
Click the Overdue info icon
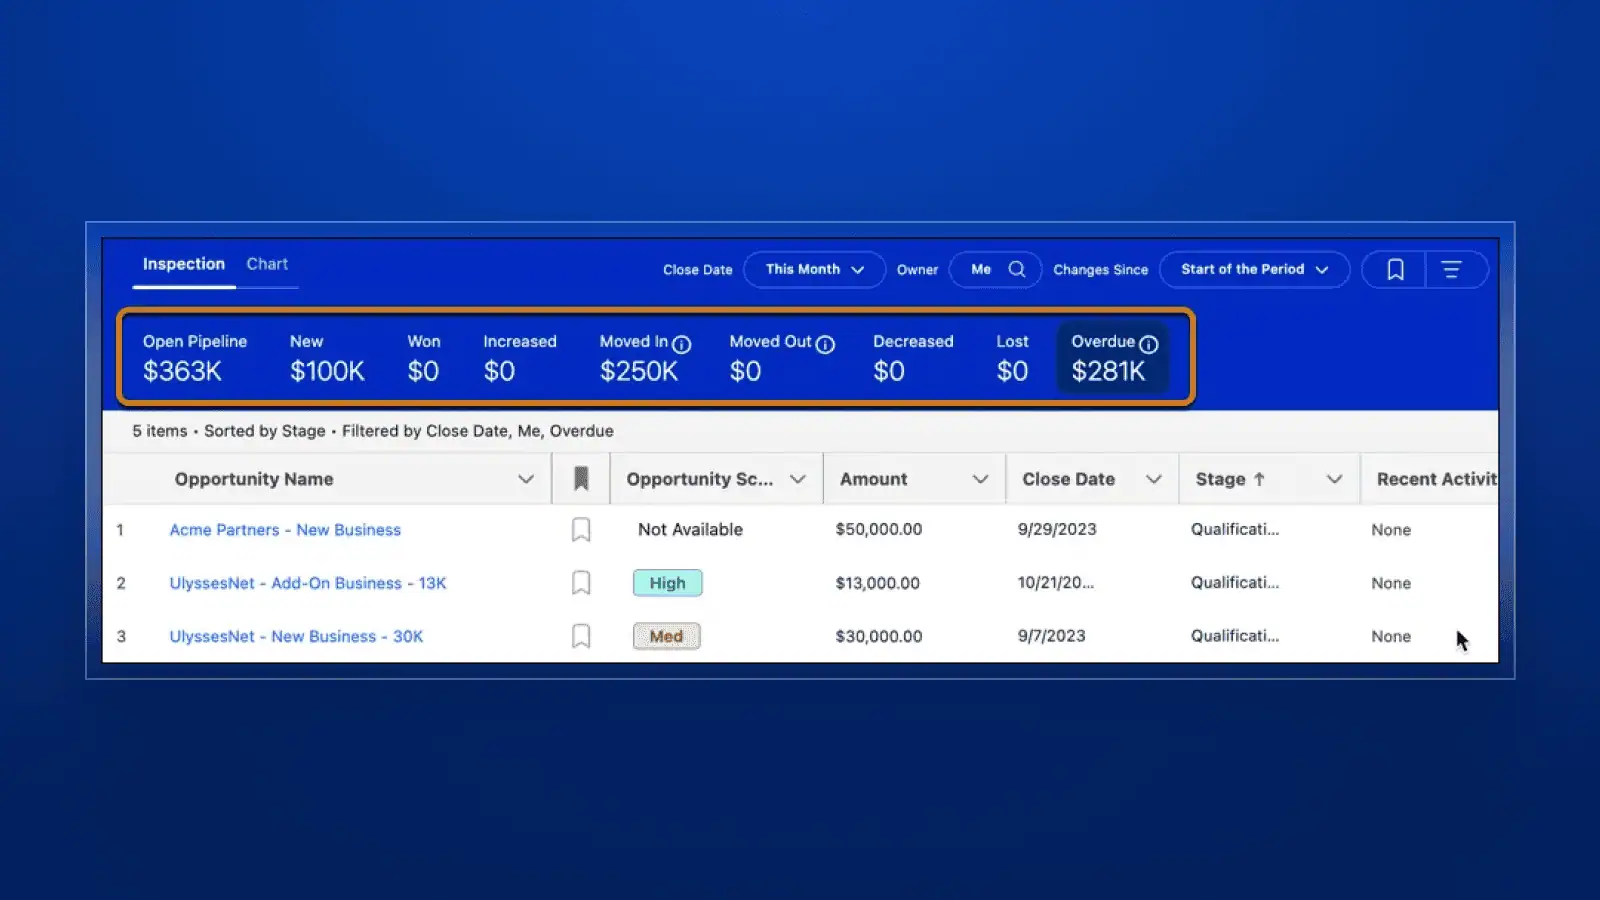(1149, 344)
